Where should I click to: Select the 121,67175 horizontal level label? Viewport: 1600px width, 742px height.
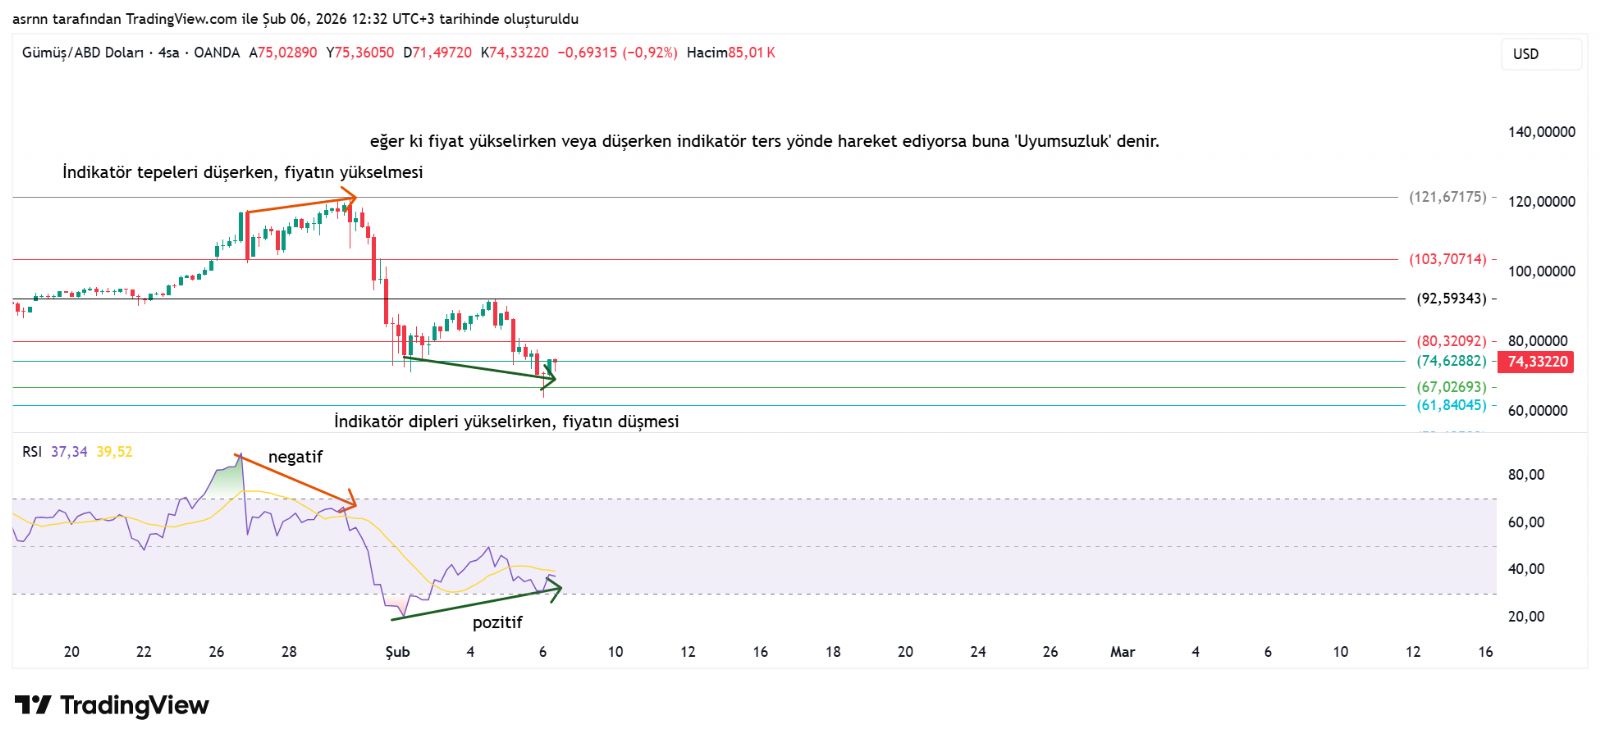tap(1447, 197)
